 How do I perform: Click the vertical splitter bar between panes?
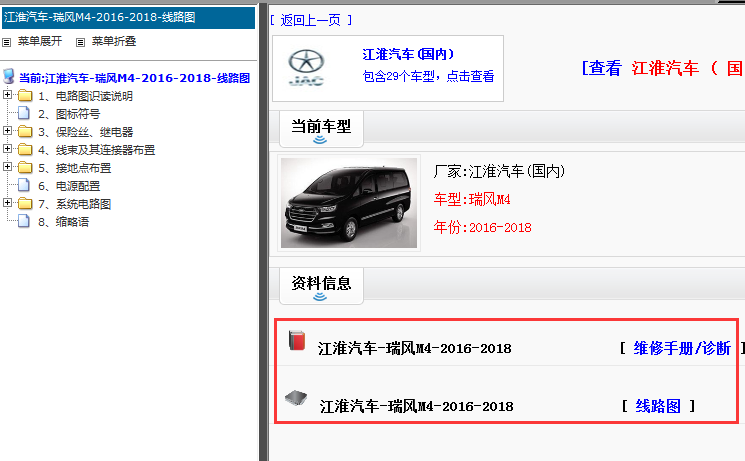tap(264, 232)
